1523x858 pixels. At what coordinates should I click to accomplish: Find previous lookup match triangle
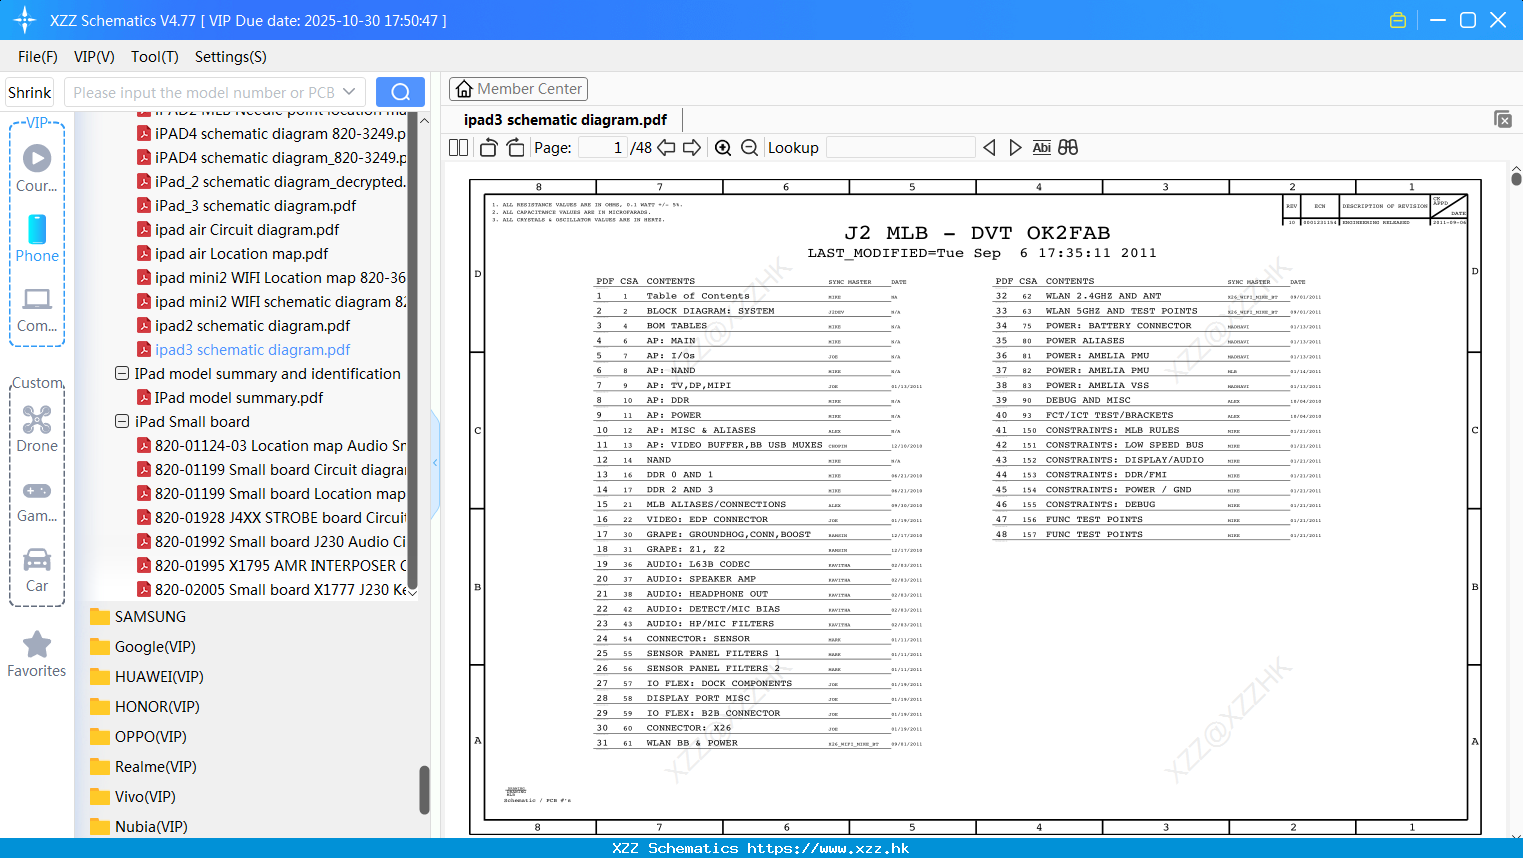click(989, 147)
